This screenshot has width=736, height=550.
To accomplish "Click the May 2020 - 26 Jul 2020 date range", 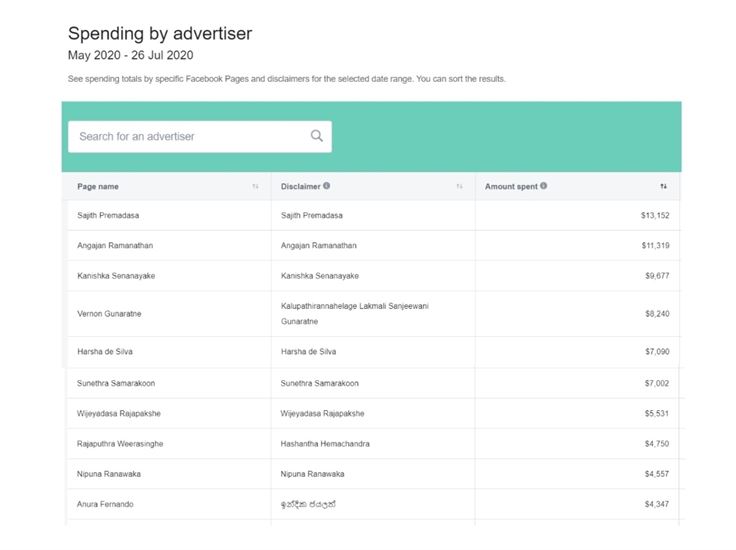I will click(x=130, y=55).
